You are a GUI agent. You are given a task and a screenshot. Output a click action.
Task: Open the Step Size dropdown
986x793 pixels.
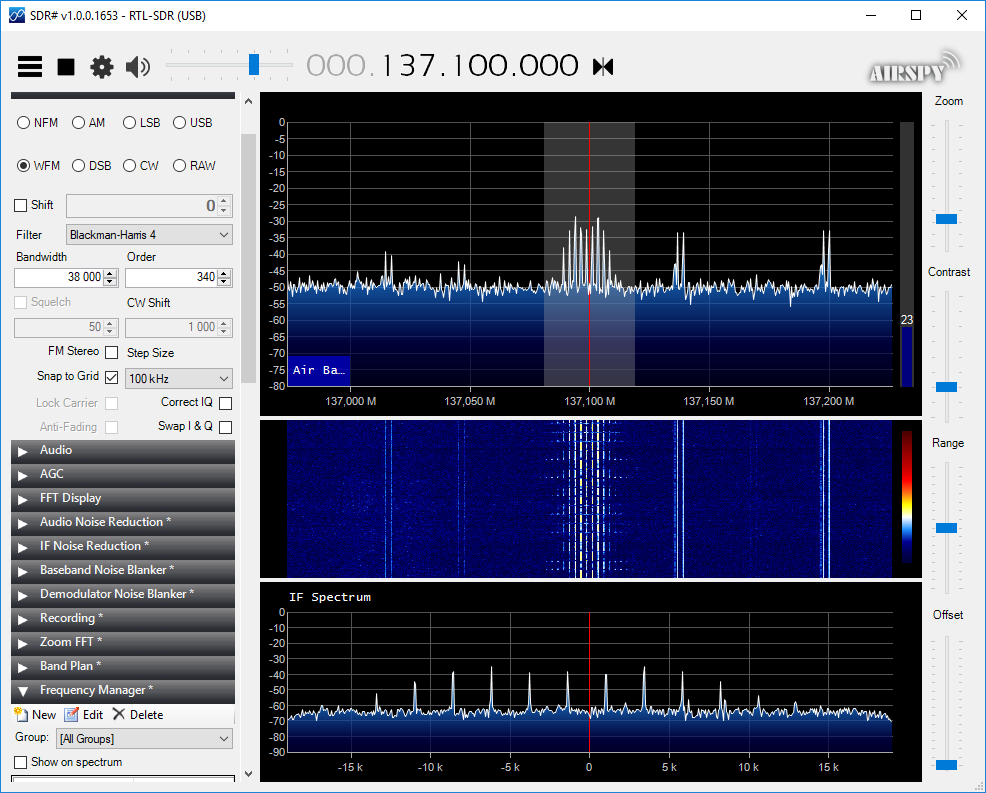click(179, 379)
